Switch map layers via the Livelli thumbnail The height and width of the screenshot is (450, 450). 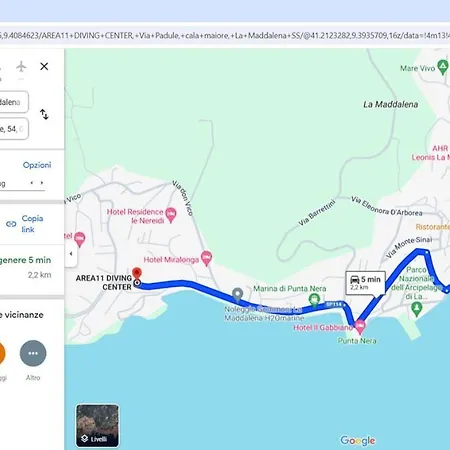point(97,426)
